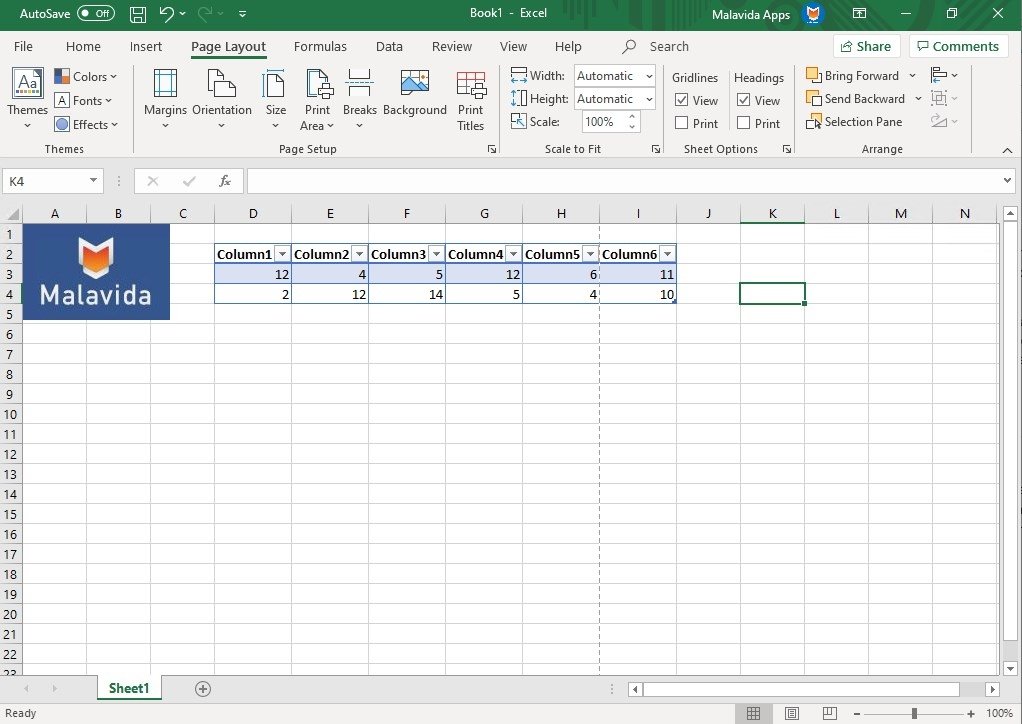This screenshot has height=724, width=1022.
Task: Open the Size menu in Page Setup
Action: [x=275, y=98]
